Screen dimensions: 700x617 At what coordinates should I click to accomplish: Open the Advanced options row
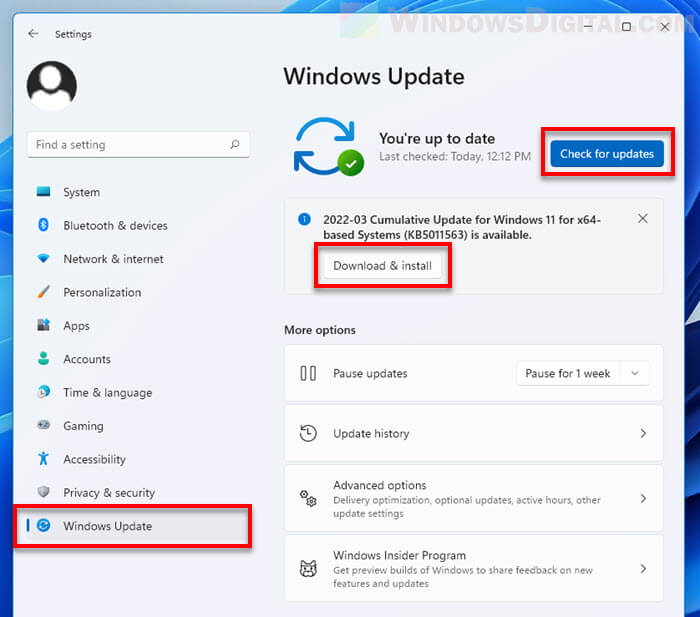[473, 498]
